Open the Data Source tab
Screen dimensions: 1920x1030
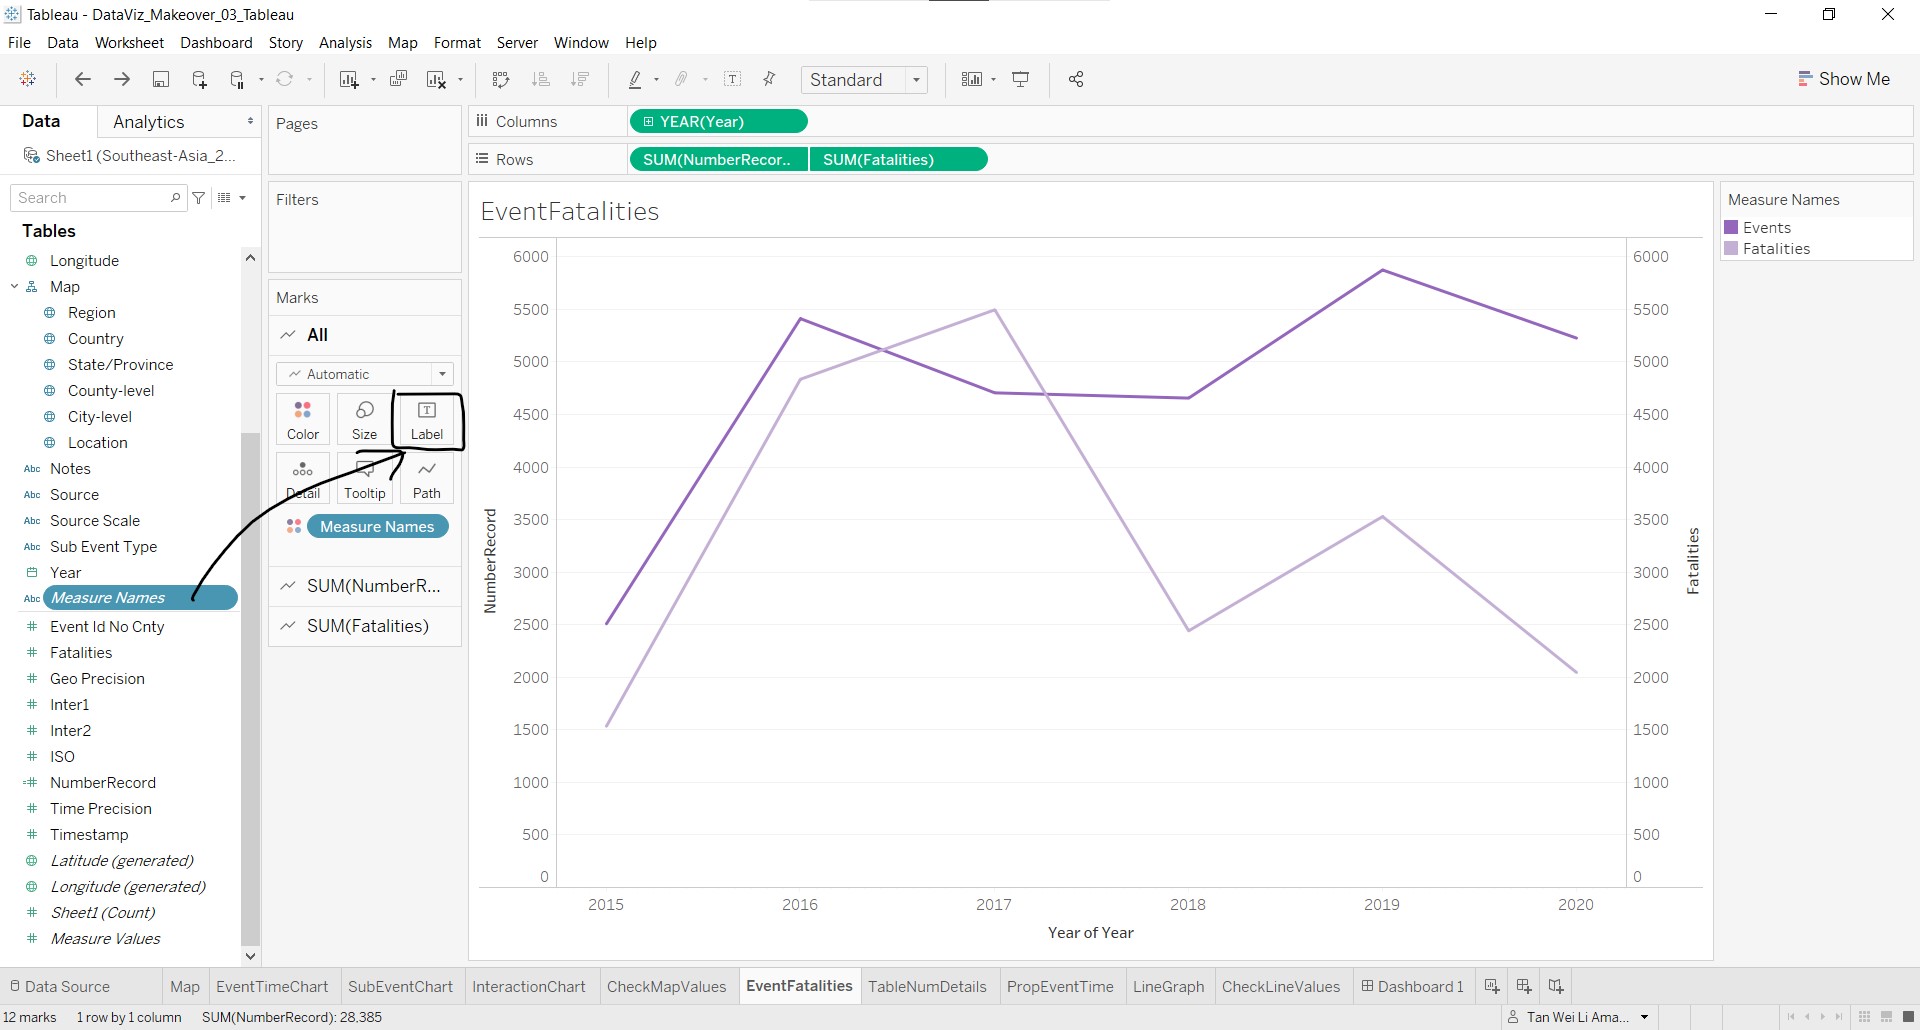[x=60, y=987]
